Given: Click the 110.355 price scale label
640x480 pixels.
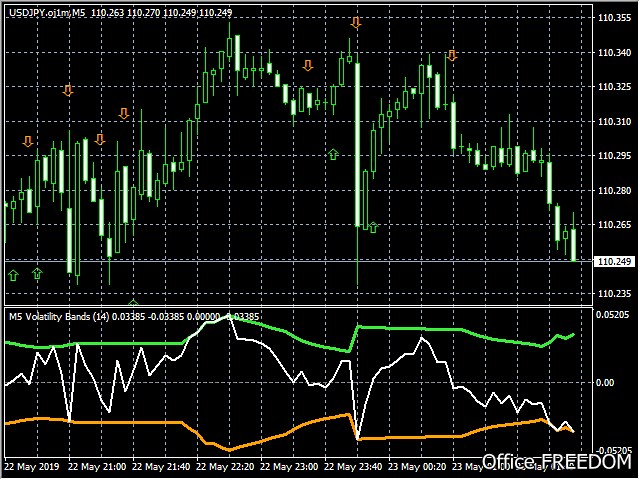Looking at the screenshot, I should [x=614, y=18].
